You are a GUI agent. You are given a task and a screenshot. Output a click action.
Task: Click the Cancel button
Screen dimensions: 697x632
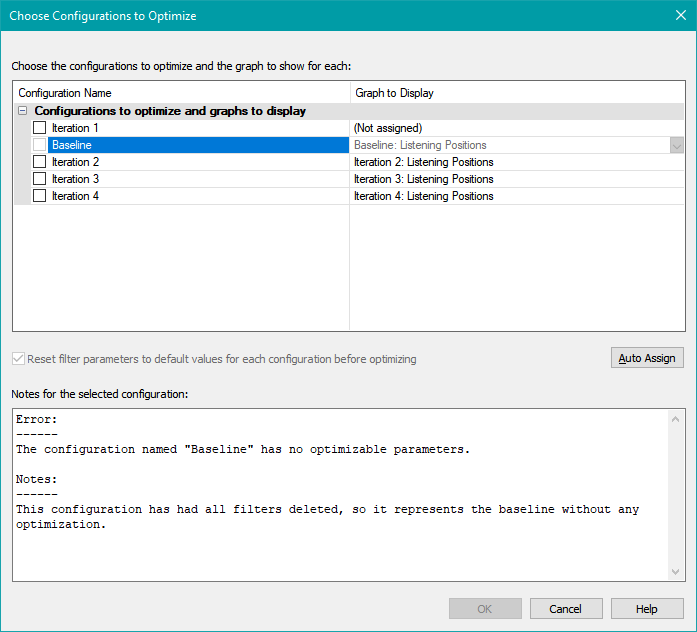pyautogui.click(x=566, y=608)
